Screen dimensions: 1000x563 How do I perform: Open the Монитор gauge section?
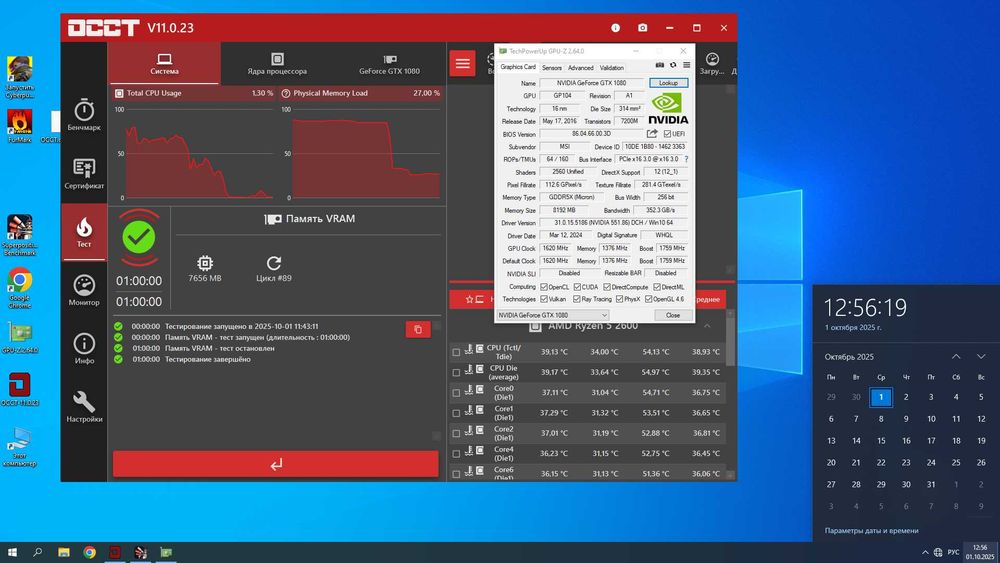pyautogui.click(x=84, y=291)
